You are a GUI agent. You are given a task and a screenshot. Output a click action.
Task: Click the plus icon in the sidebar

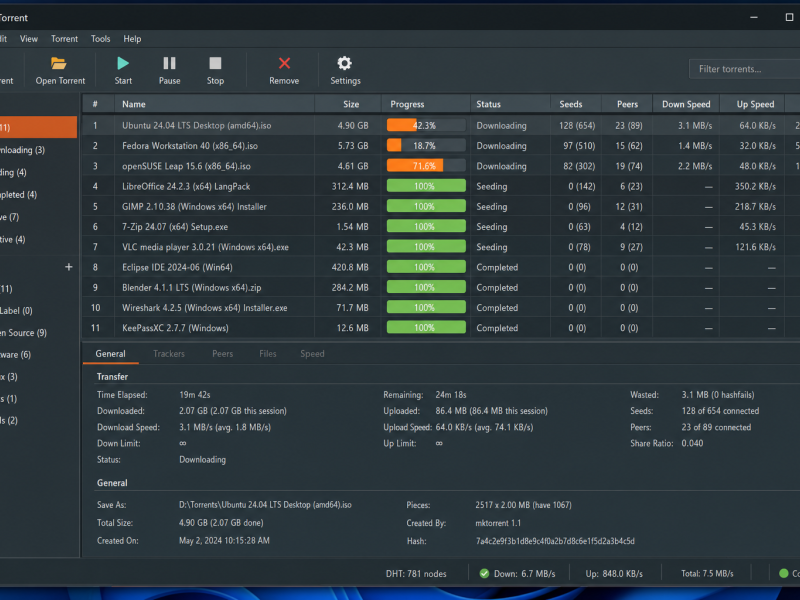click(69, 267)
